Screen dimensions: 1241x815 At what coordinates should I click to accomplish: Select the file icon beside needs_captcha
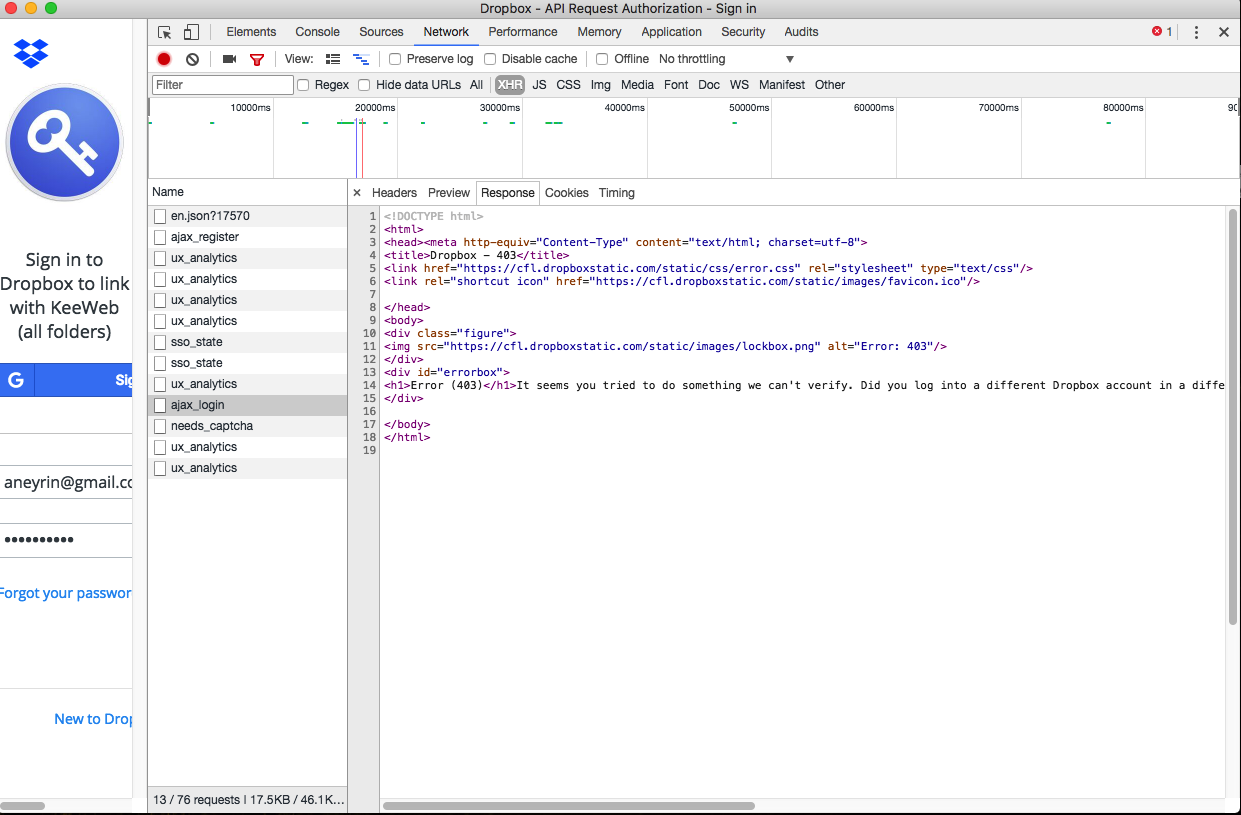[159, 426]
